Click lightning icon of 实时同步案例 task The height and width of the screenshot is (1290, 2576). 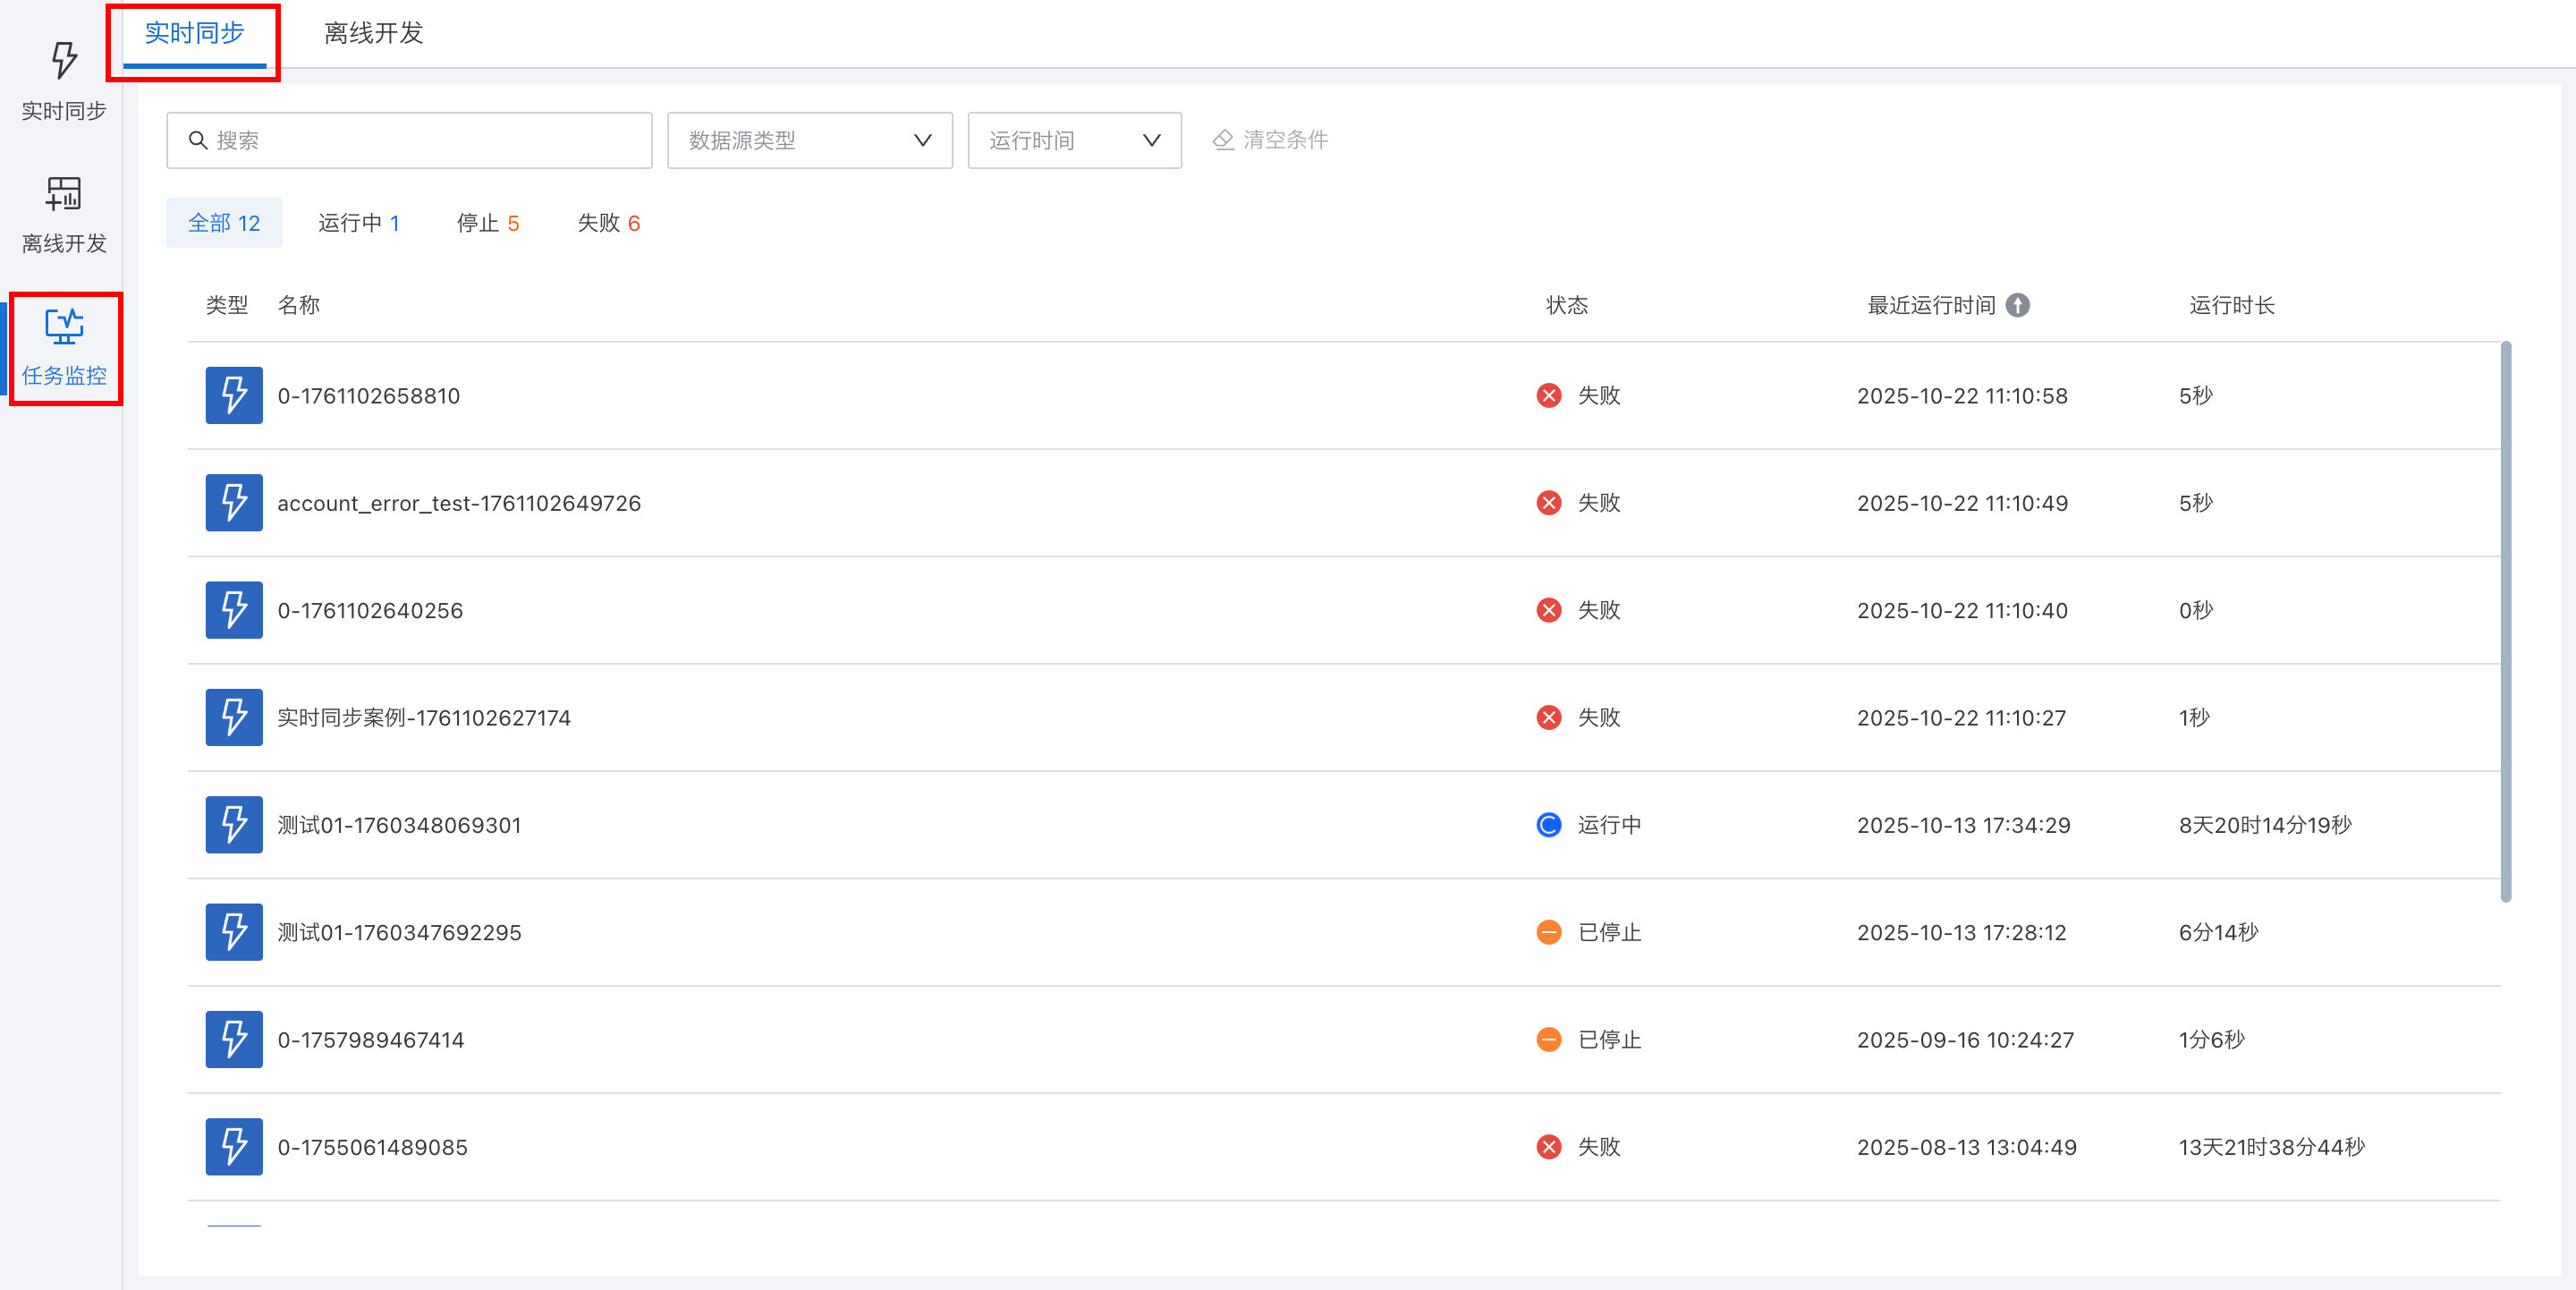point(234,717)
